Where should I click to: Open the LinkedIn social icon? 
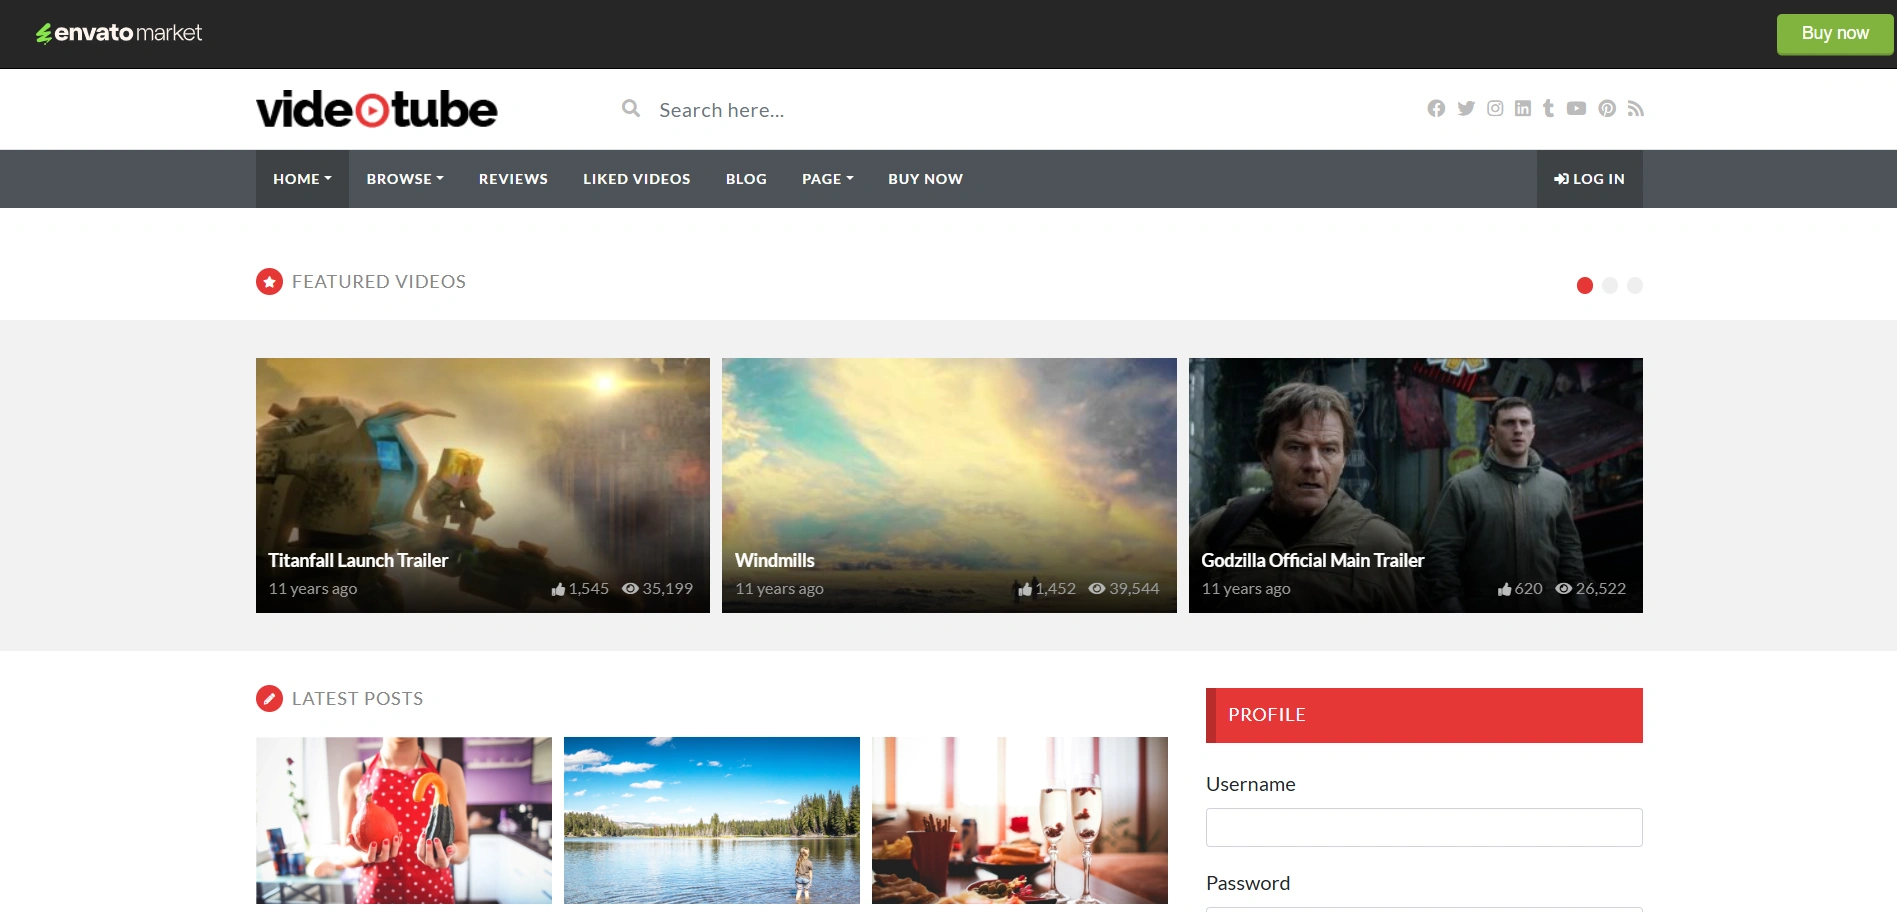click(1522, 108)
